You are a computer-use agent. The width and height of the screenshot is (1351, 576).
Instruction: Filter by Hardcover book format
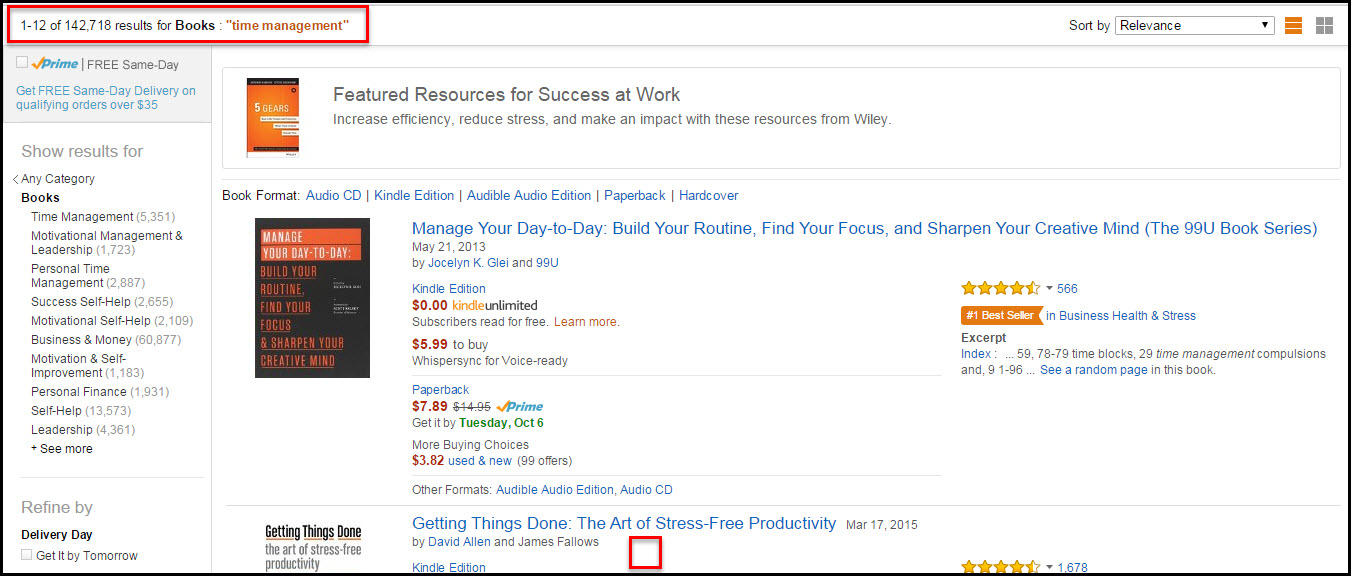coord(709,196)
